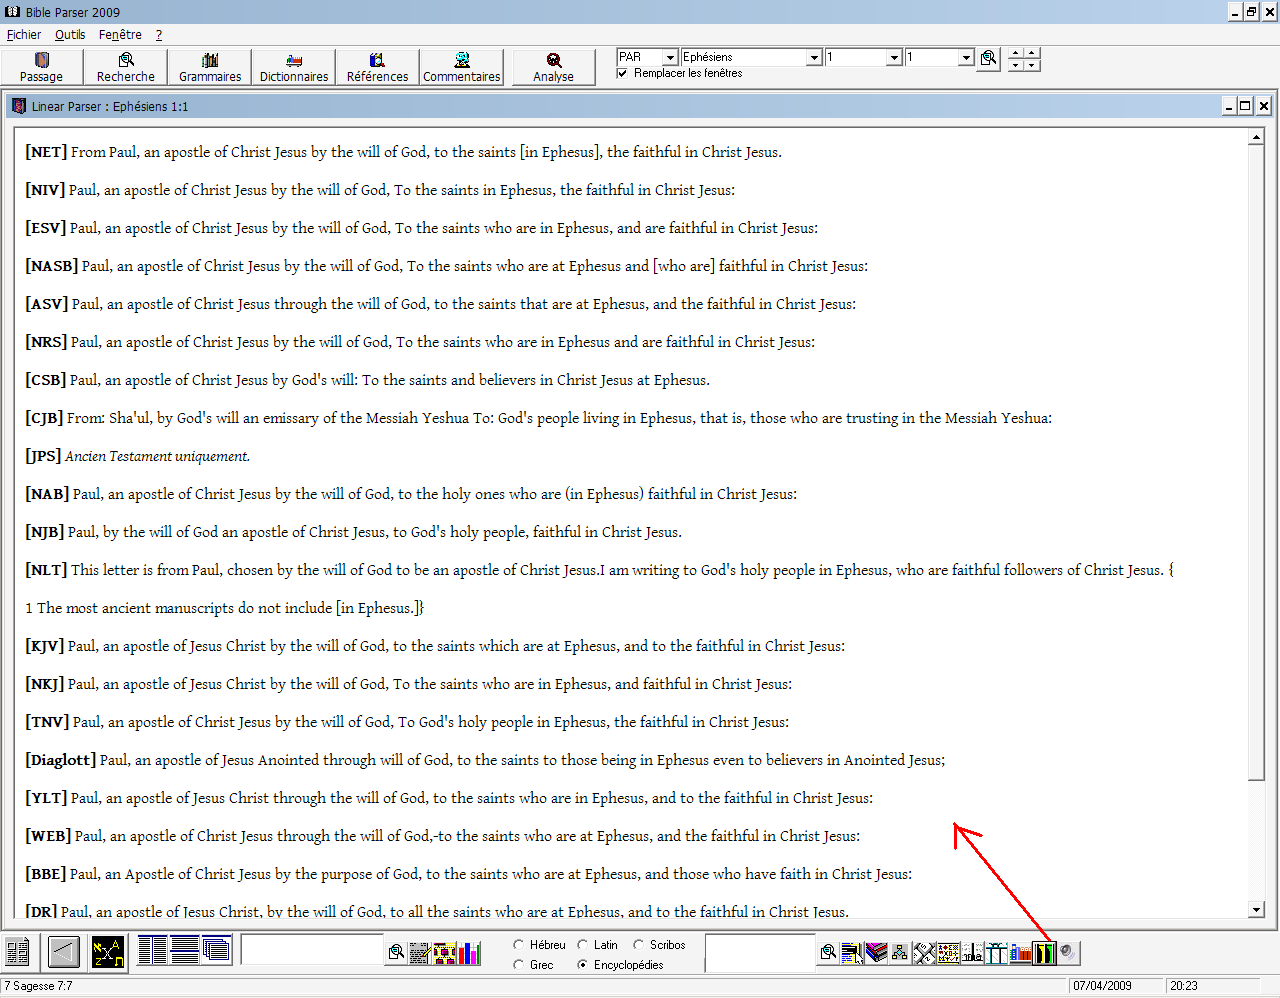Click the [KJV] translation label

(x=44, y=646)
